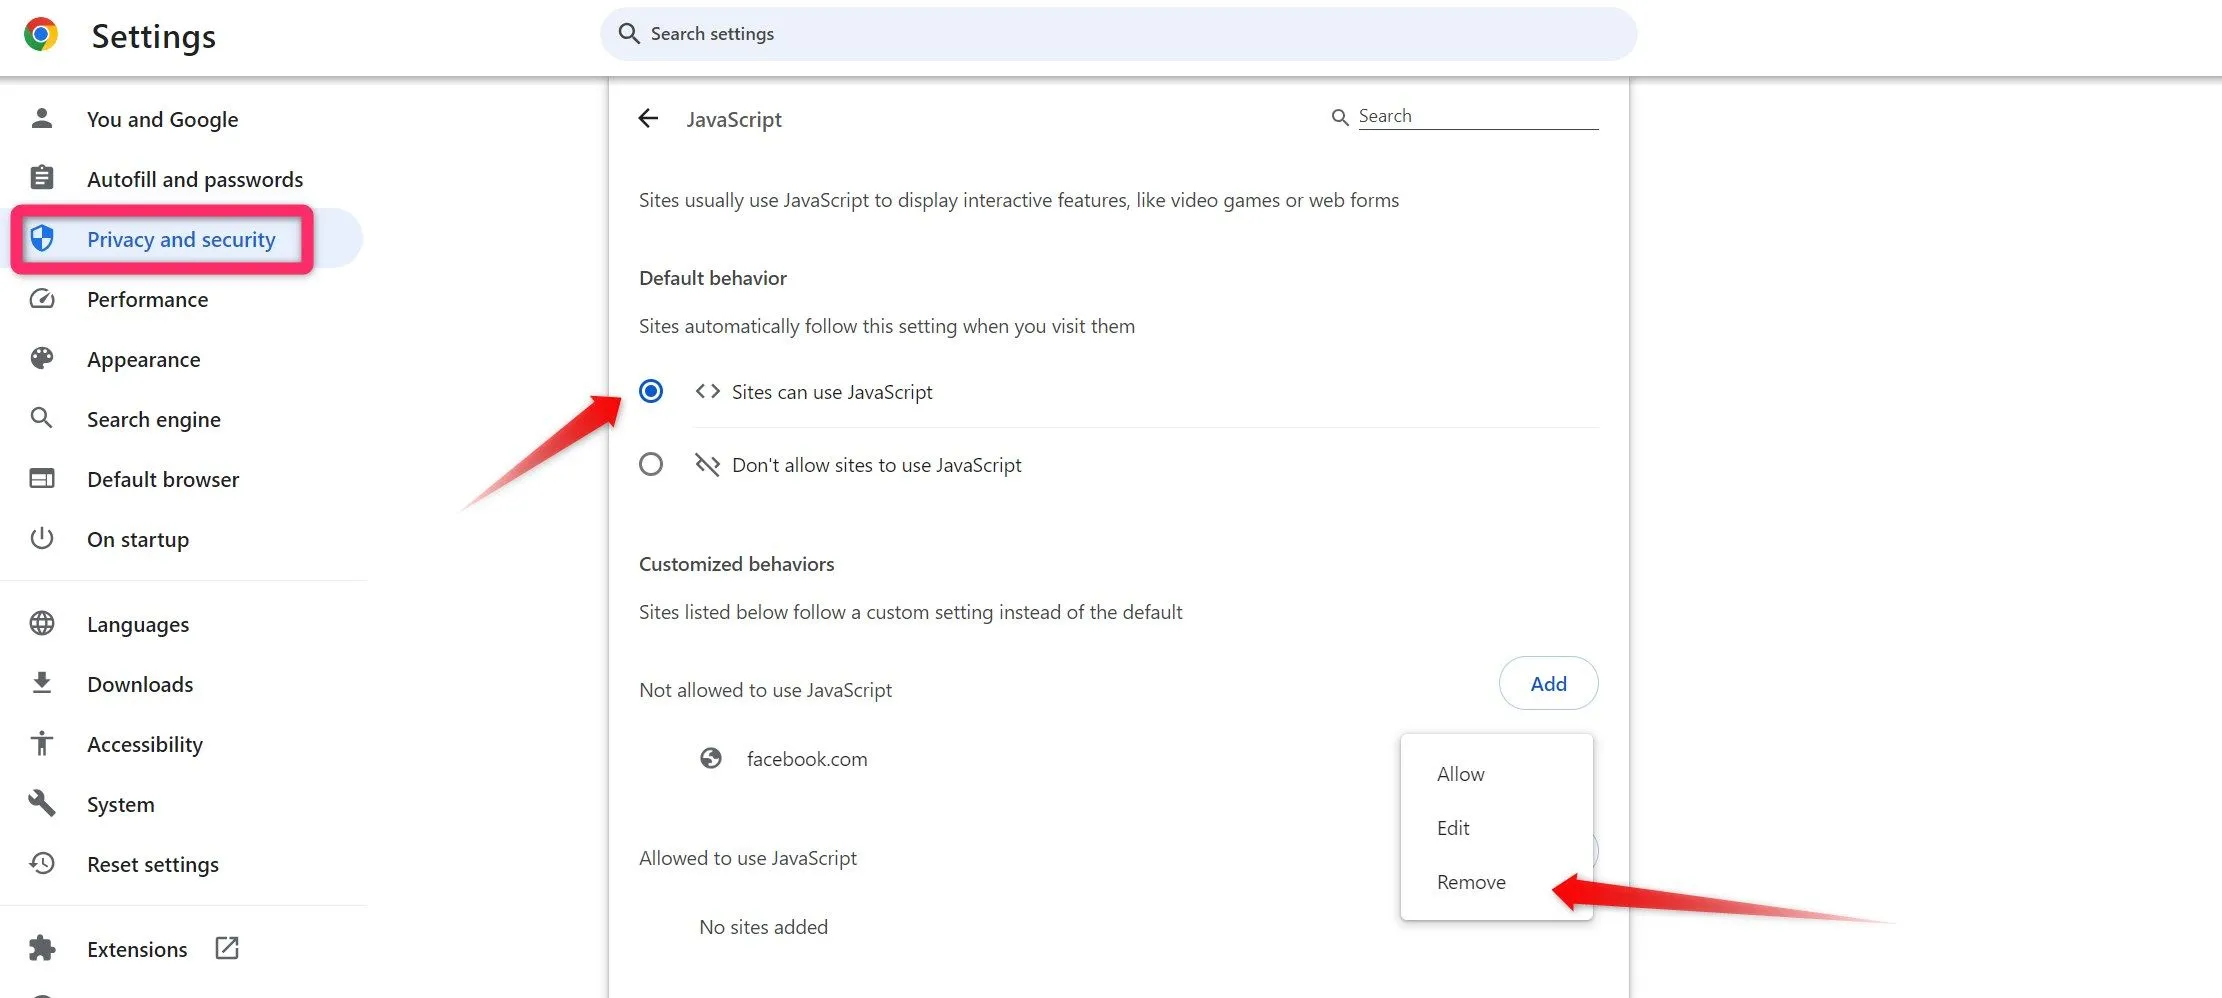Click the globe icon next to facebook.com
The width and height of the screenshot is (2222, 998).
click(x=711, y=759)
